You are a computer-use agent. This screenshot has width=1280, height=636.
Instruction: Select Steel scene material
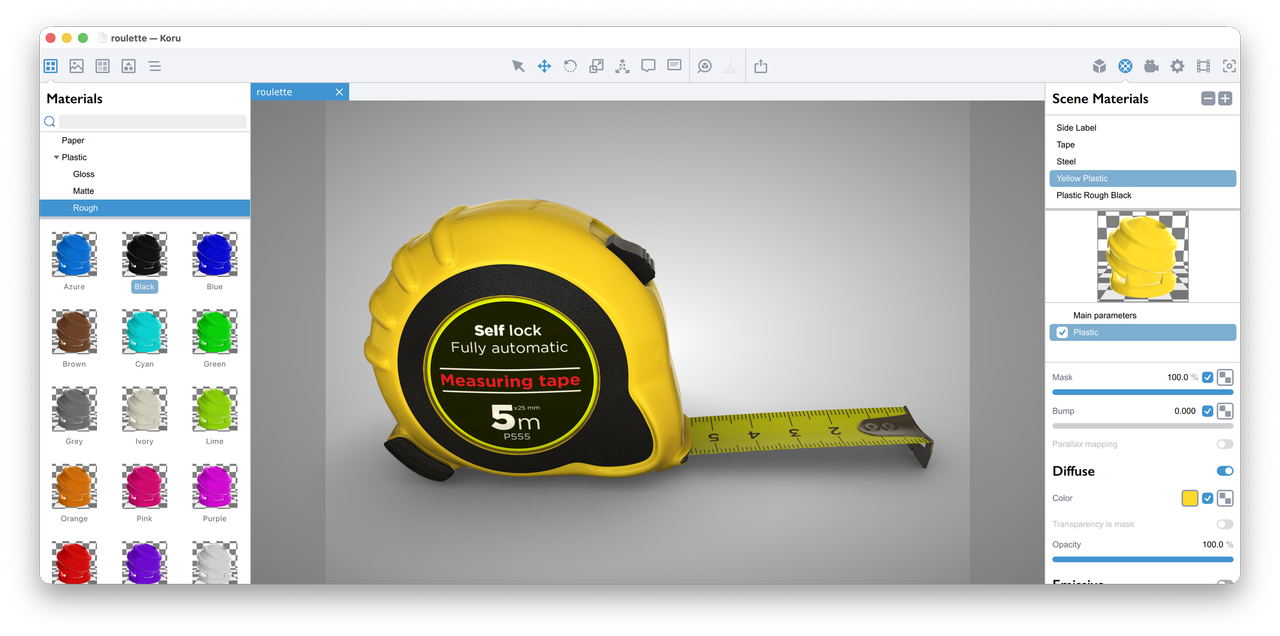click(x=1143, y=161)
